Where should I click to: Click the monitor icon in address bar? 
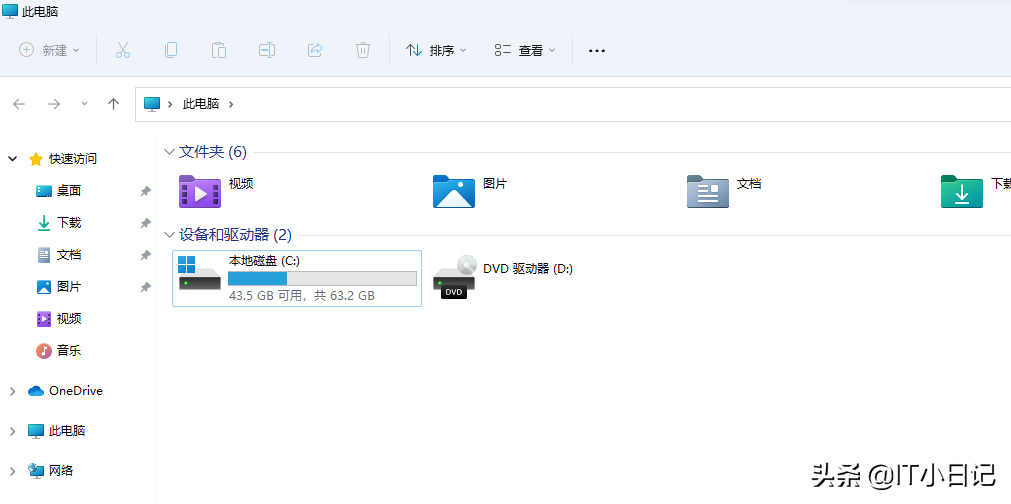click(152, 104)
